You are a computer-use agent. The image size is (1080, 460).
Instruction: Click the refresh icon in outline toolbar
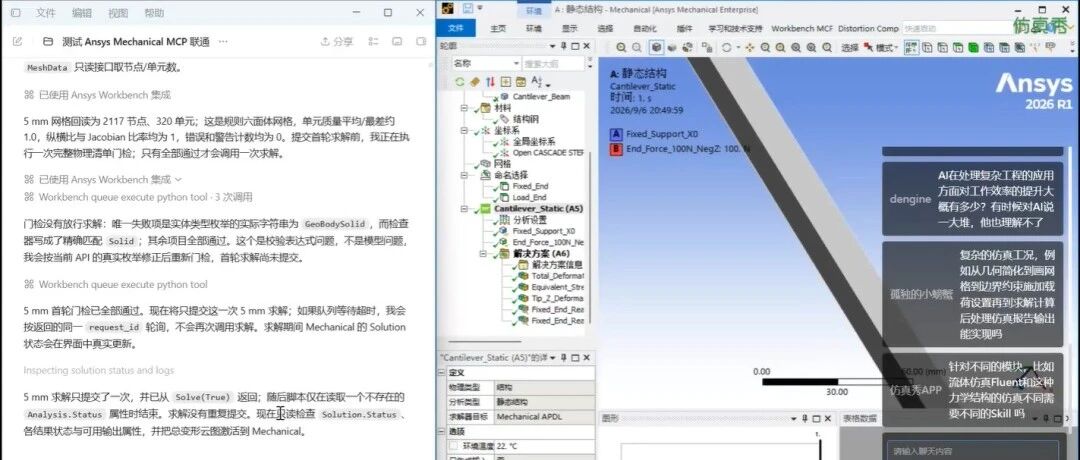click(x=459, y=82)
